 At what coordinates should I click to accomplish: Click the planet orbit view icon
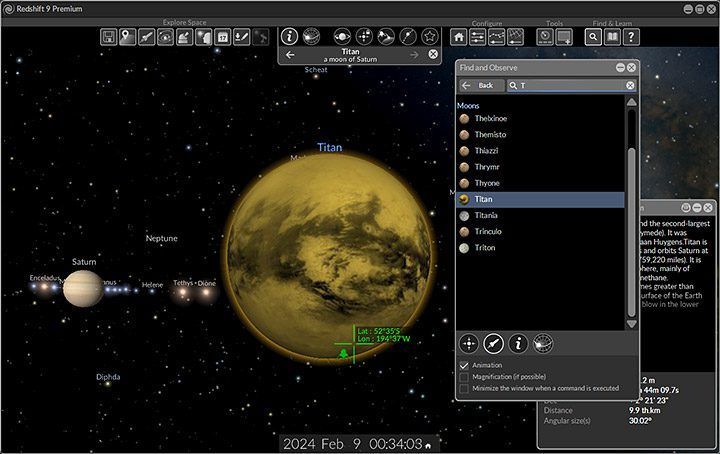point(342,36)
